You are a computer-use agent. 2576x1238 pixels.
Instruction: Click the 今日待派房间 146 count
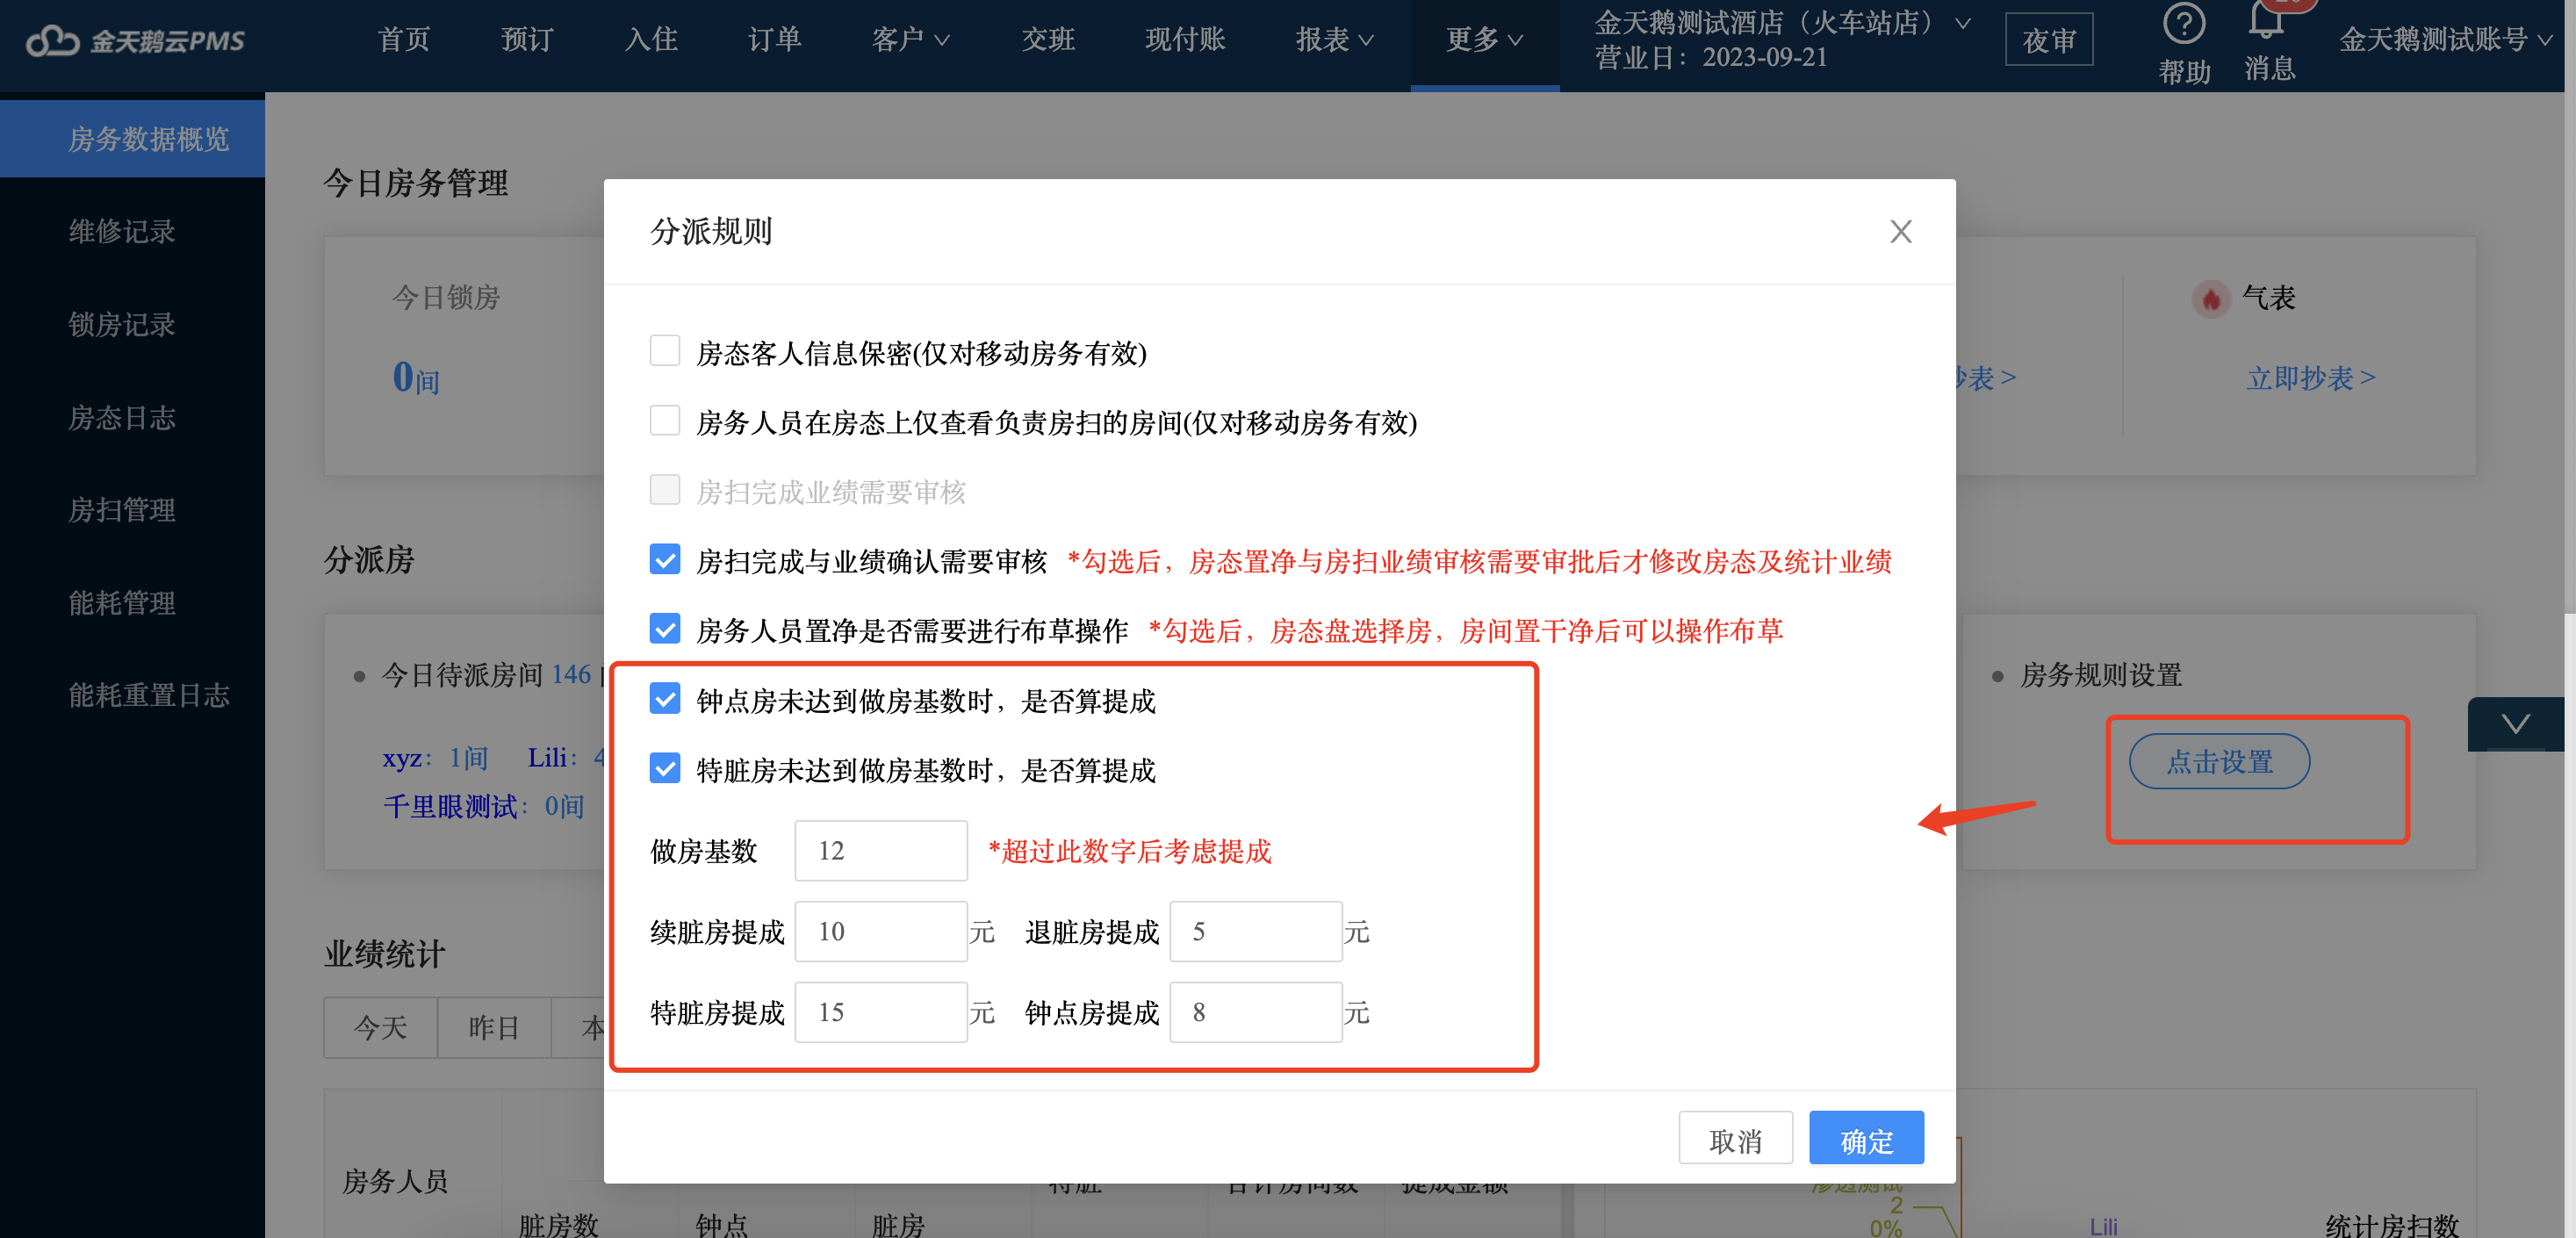point(571,675)
